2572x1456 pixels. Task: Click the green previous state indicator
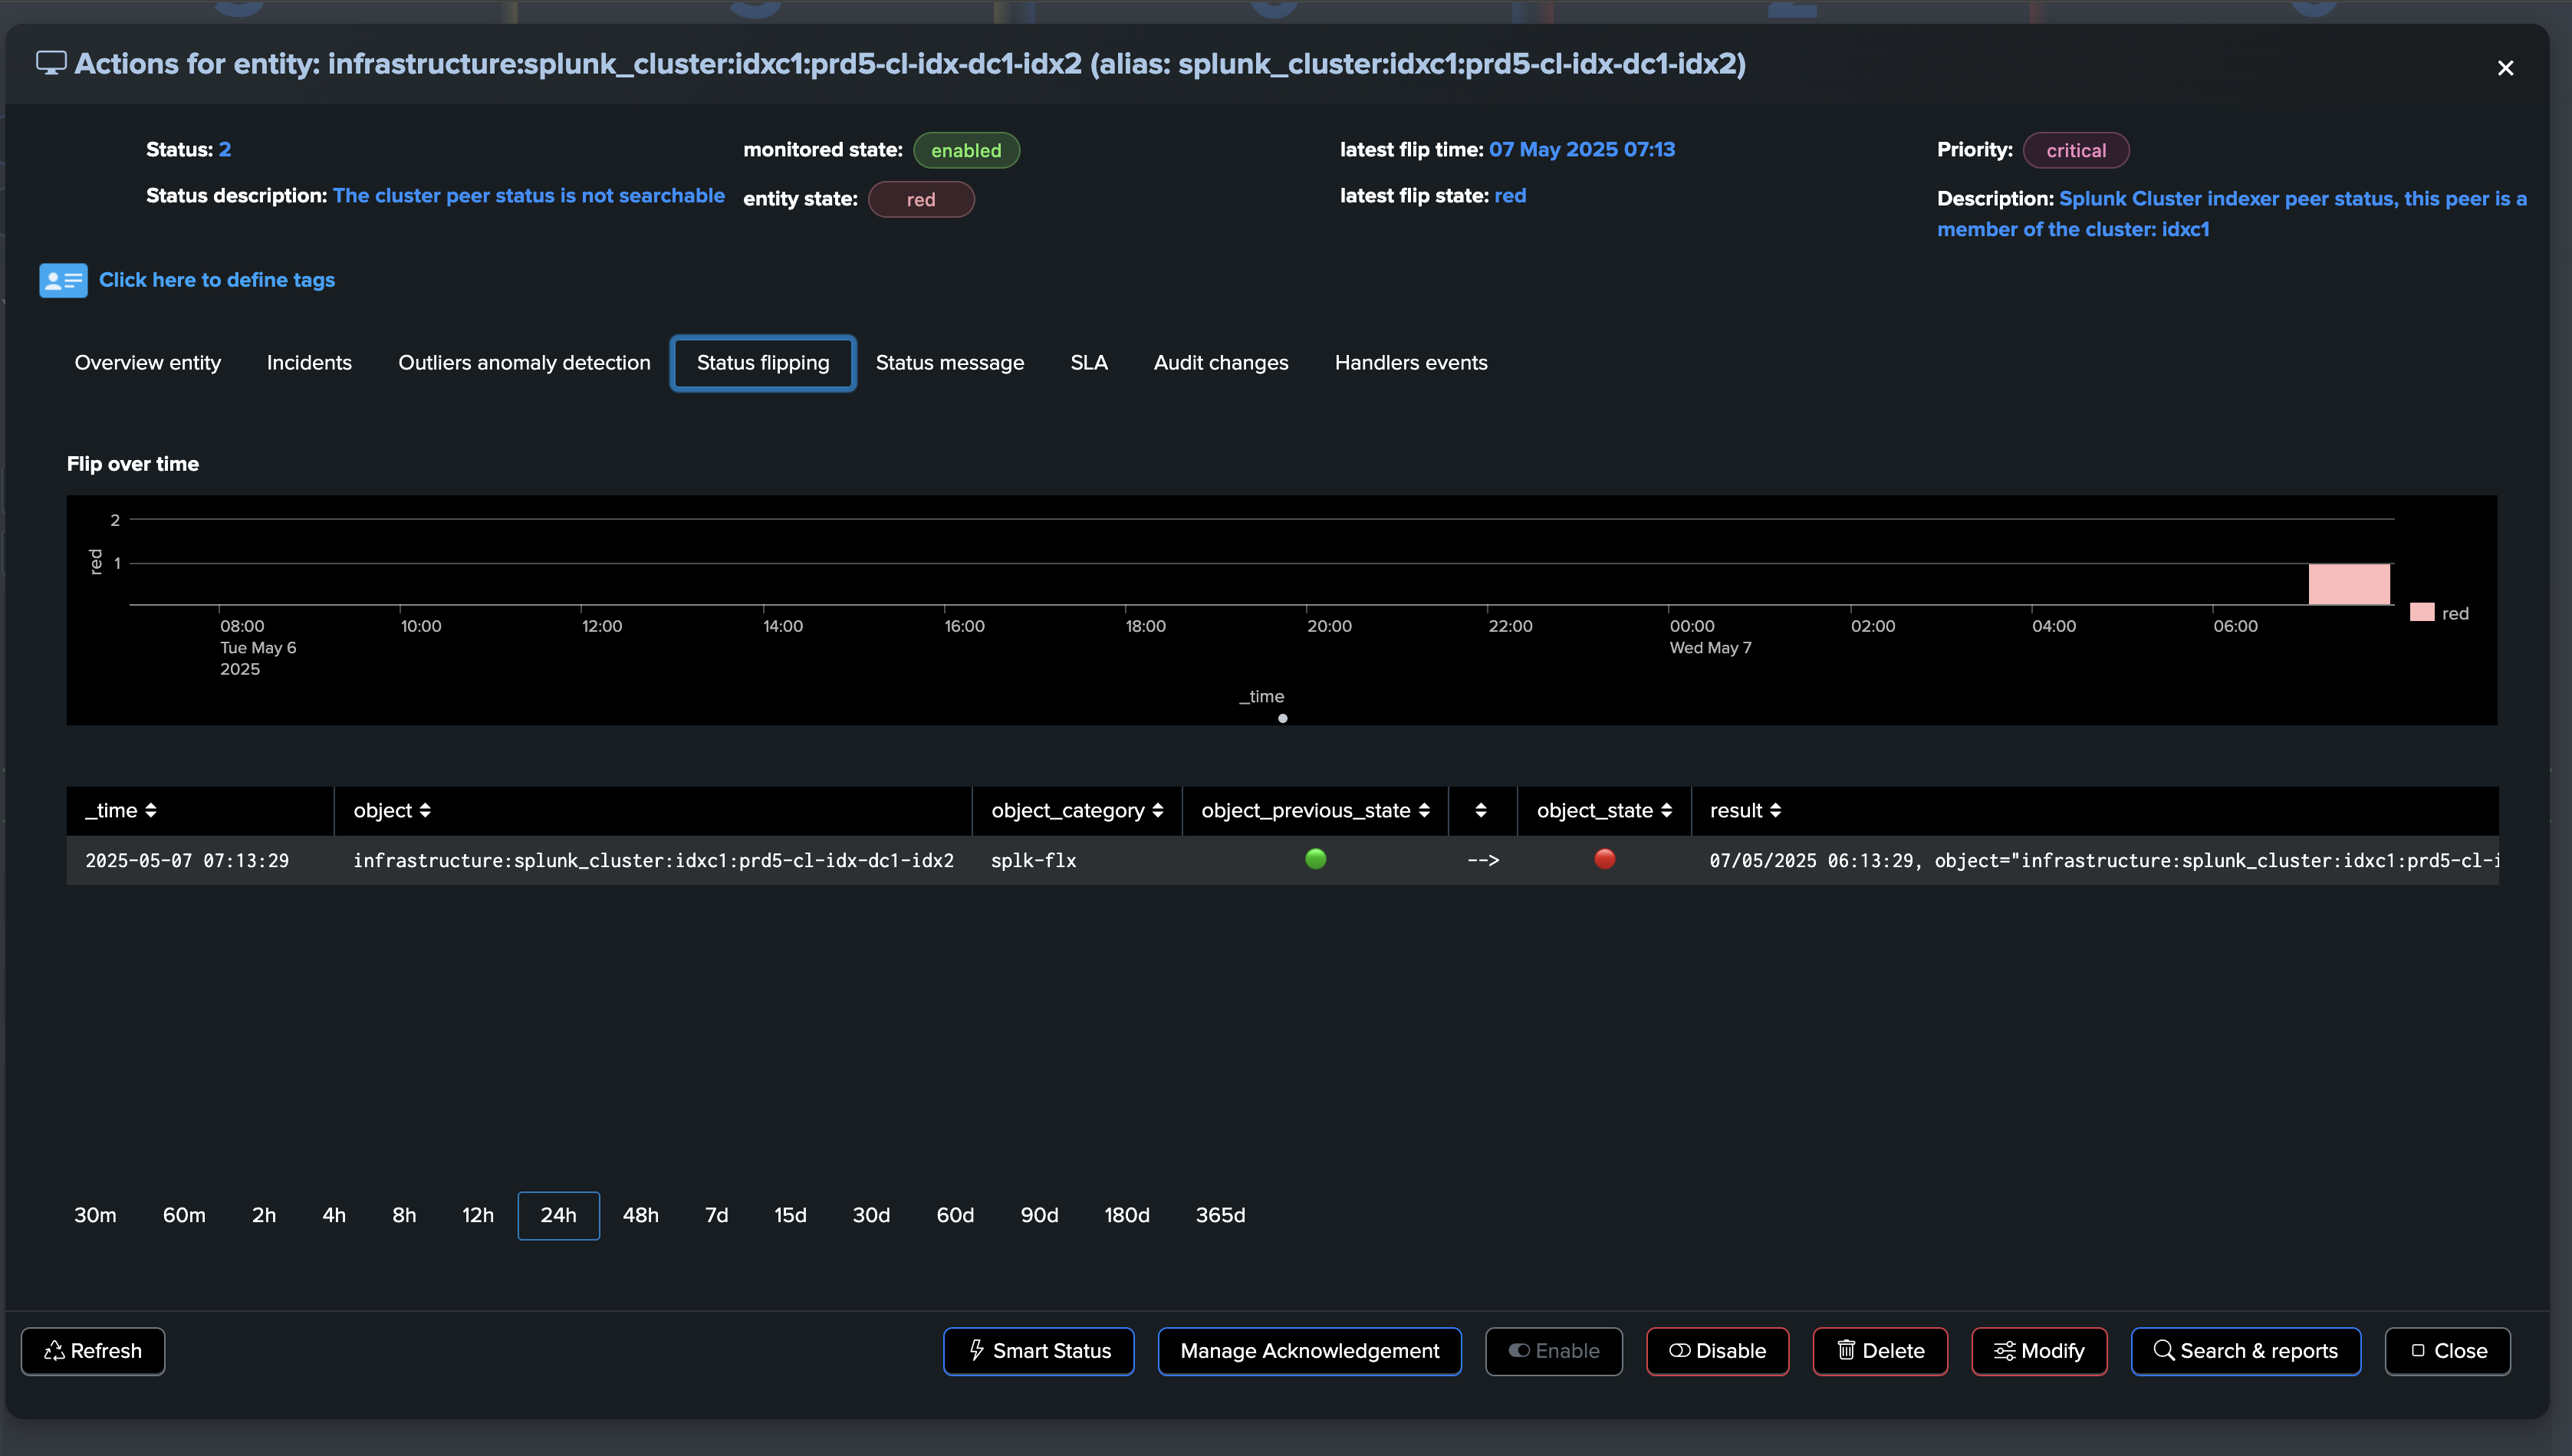pos(1315,859)
